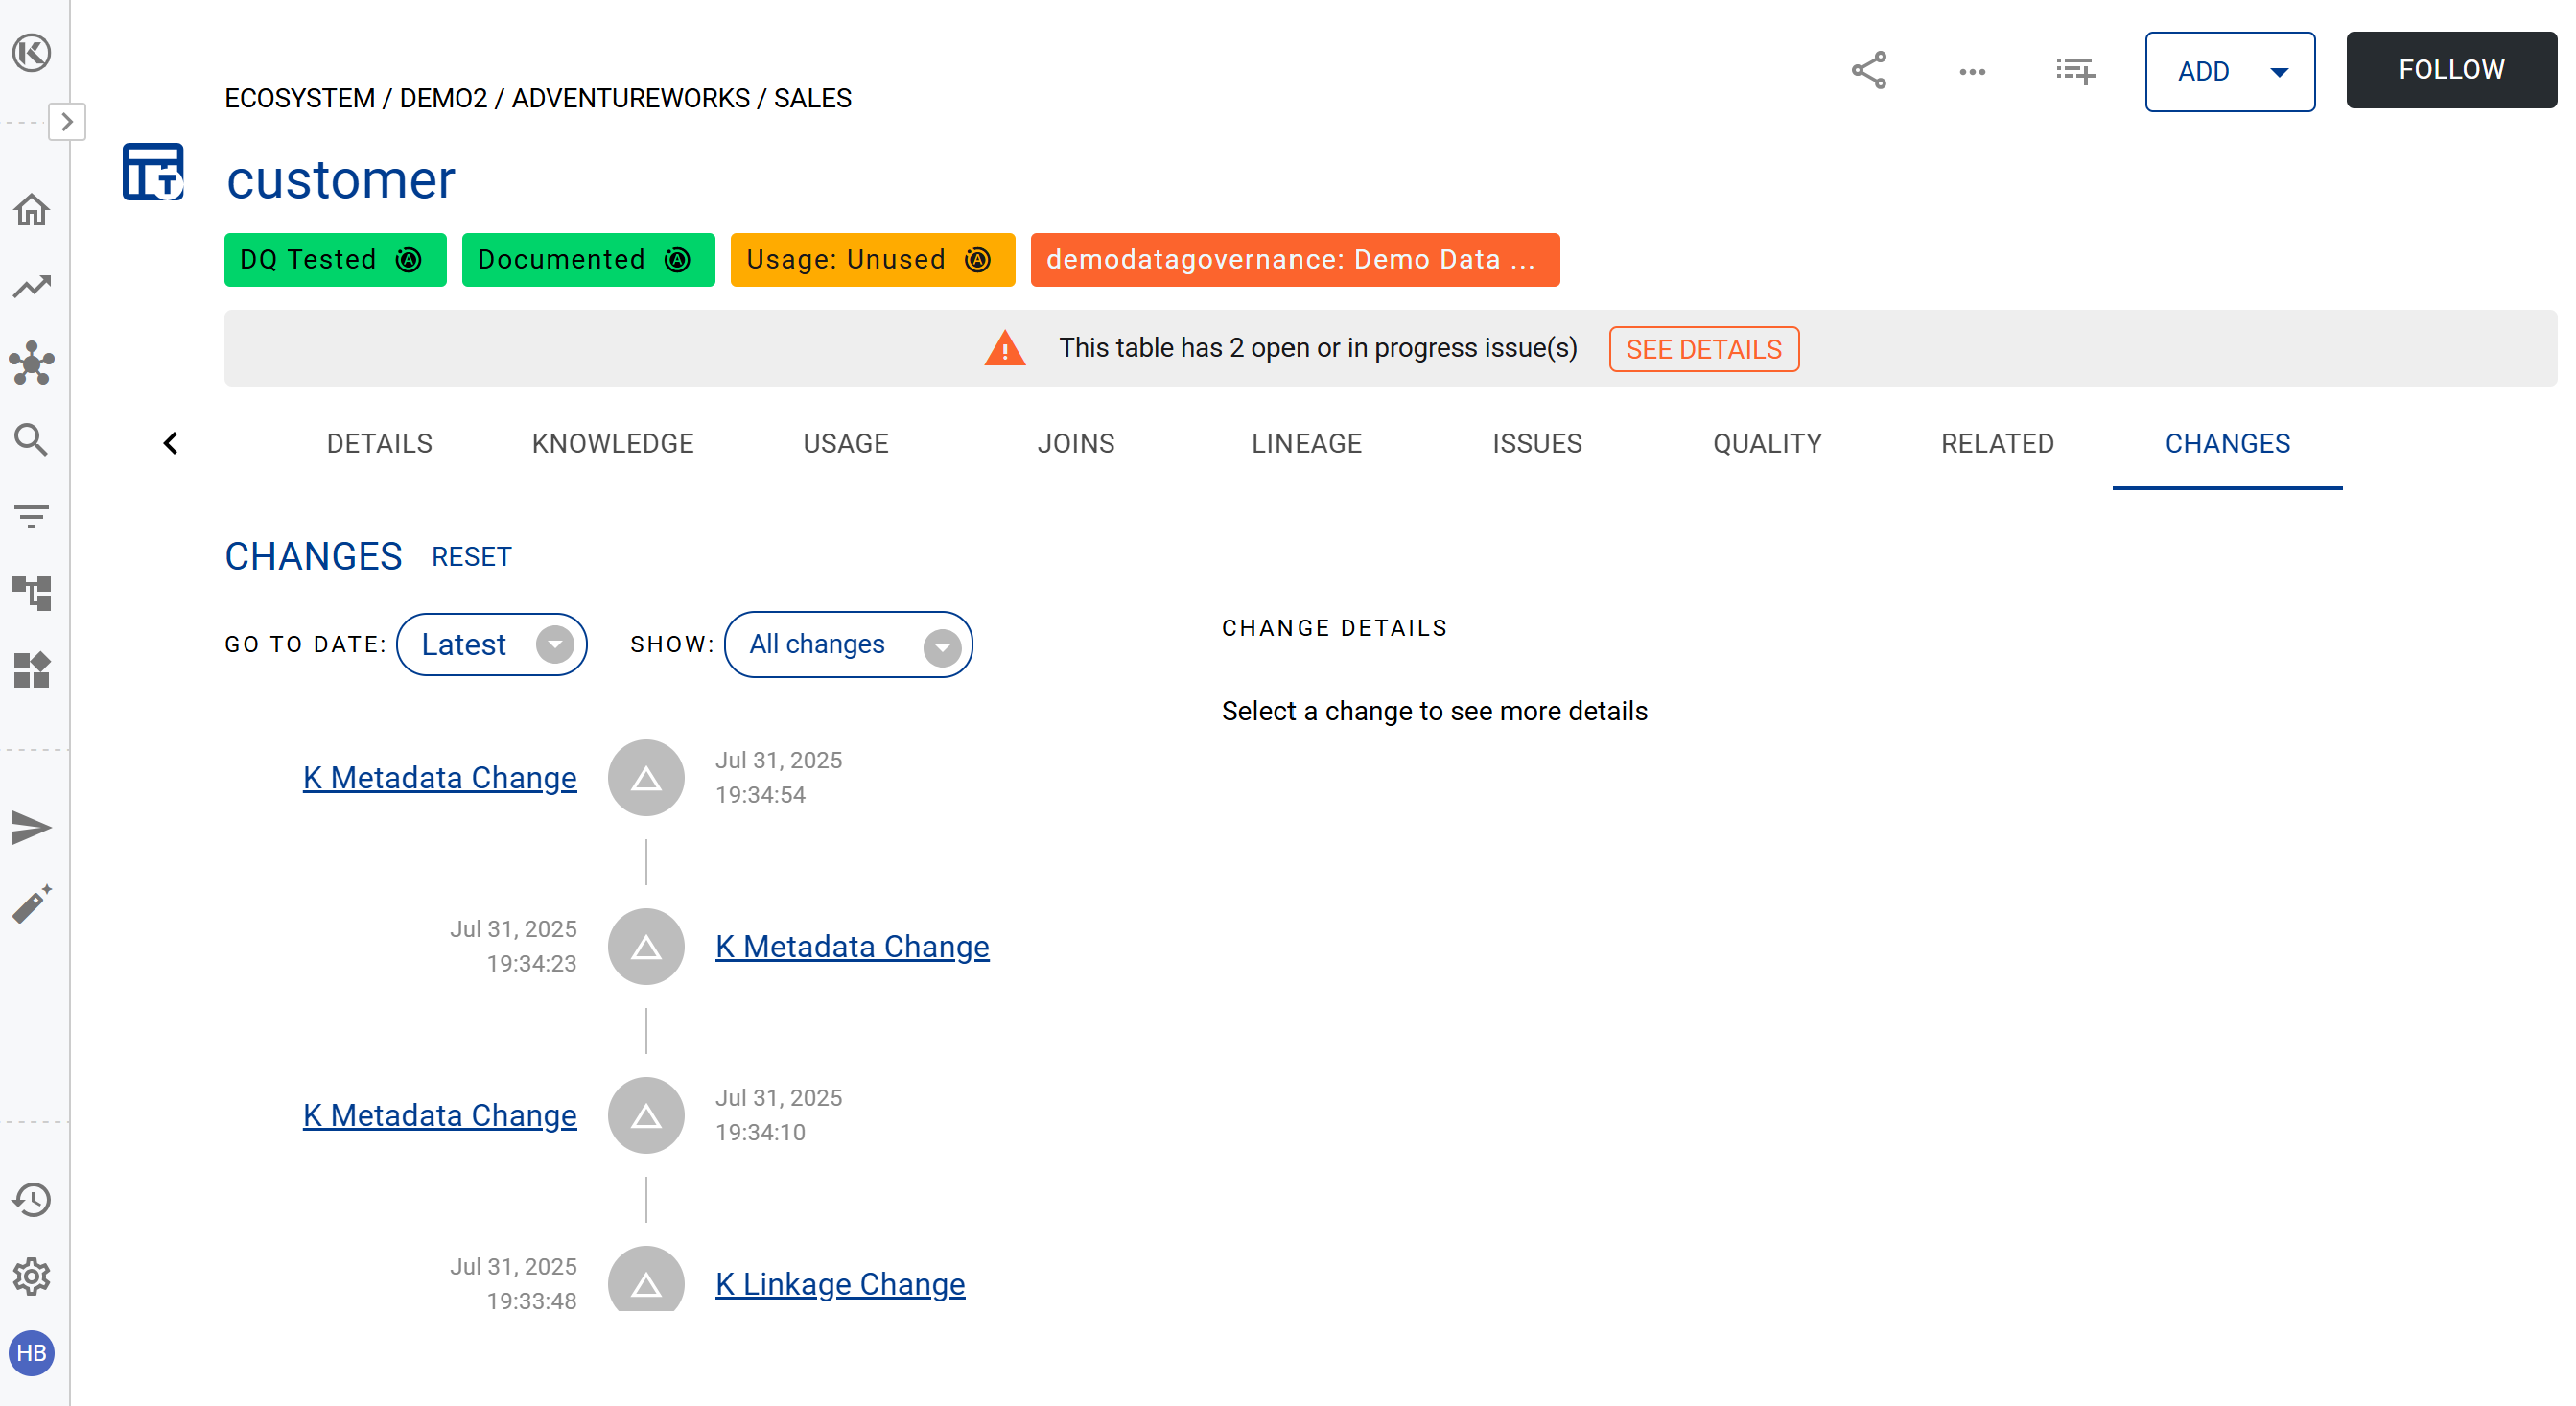Screen dimensions: 2576x1406
Task: Switch to the QUALITY tab
Action: coord(1767,443)
